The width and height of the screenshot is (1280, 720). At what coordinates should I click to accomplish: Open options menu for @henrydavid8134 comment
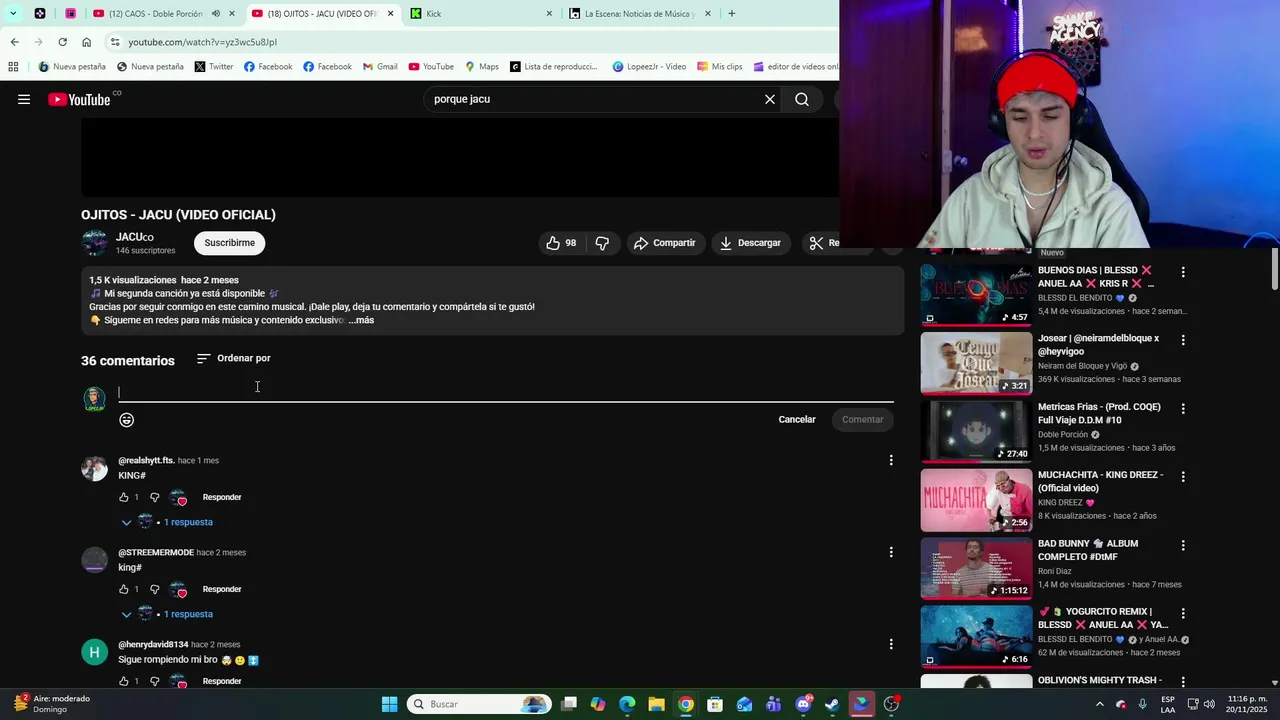coord(891,644)
